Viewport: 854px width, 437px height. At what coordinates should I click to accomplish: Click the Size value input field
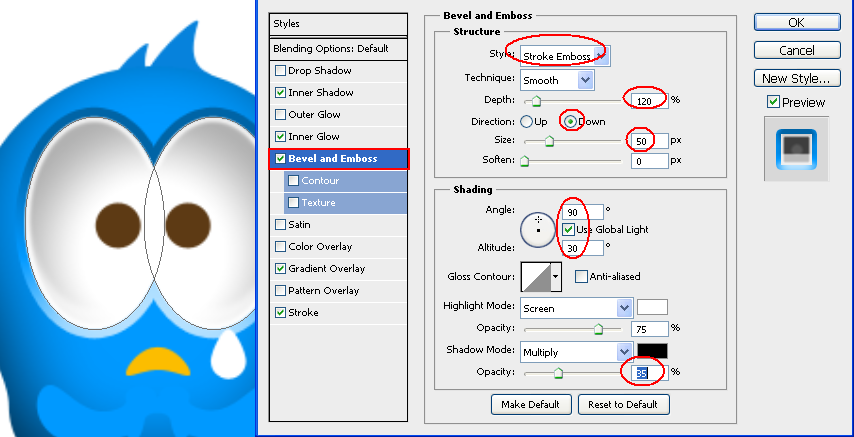(x=649, y=141)
